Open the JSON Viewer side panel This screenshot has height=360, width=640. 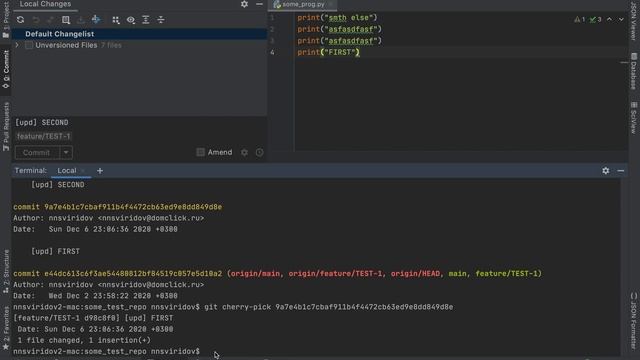point(633,20)
